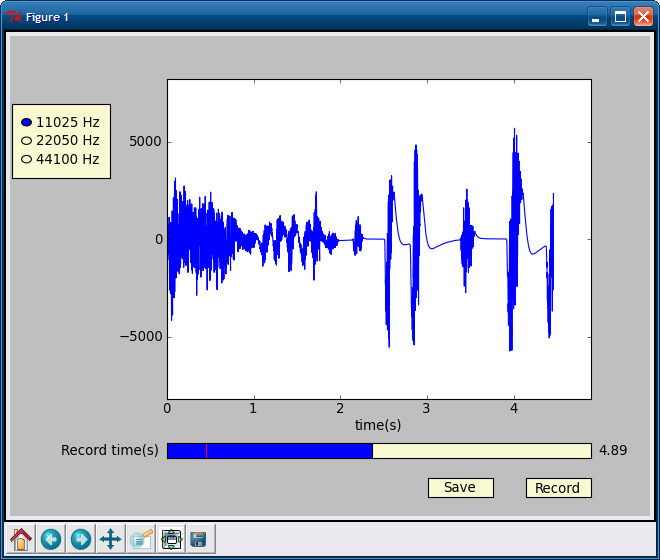This screenshot has height=560, width=660.
Task: Click the waveform plot area
Action: click(379, 239)
